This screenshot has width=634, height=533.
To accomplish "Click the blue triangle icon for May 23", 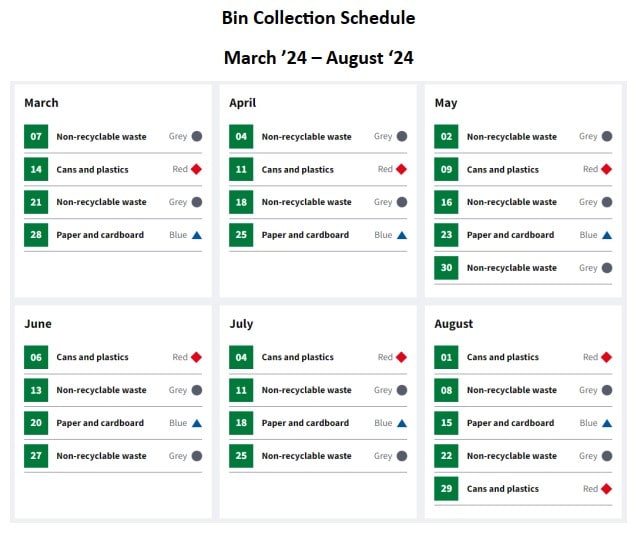I will [x=607, y=235].
